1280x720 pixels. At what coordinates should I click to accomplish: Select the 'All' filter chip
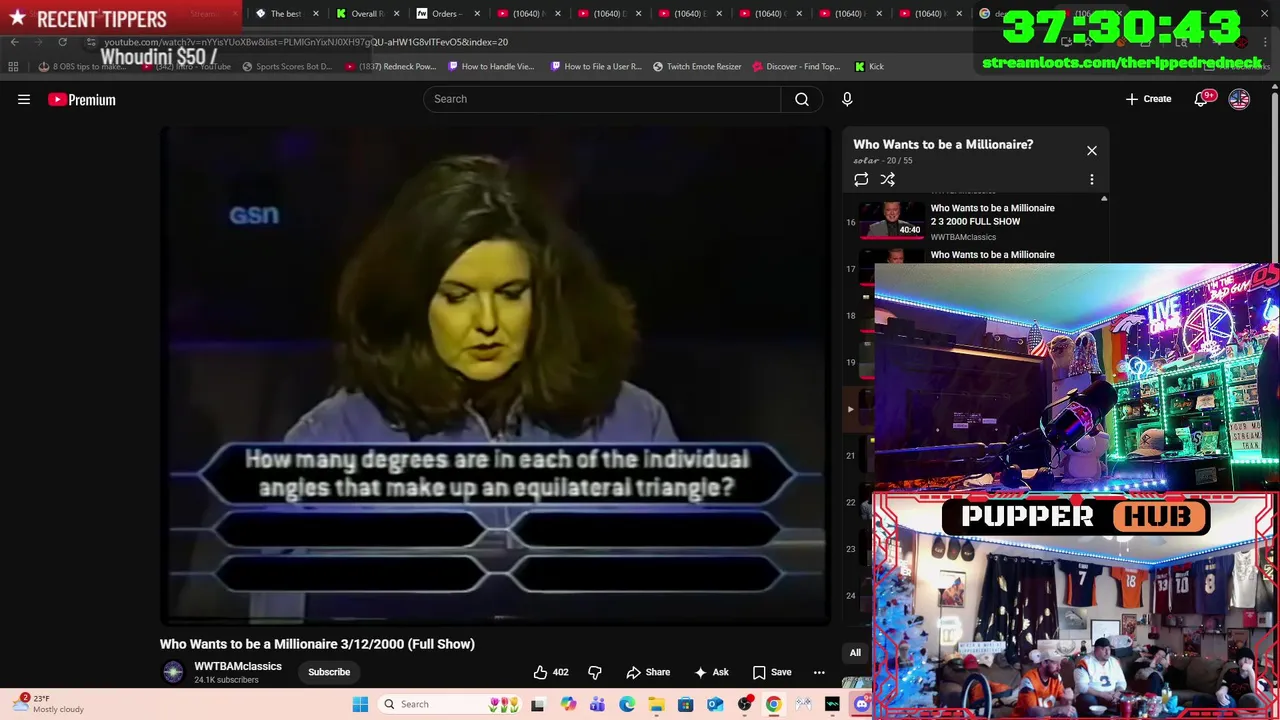point(855,653)
